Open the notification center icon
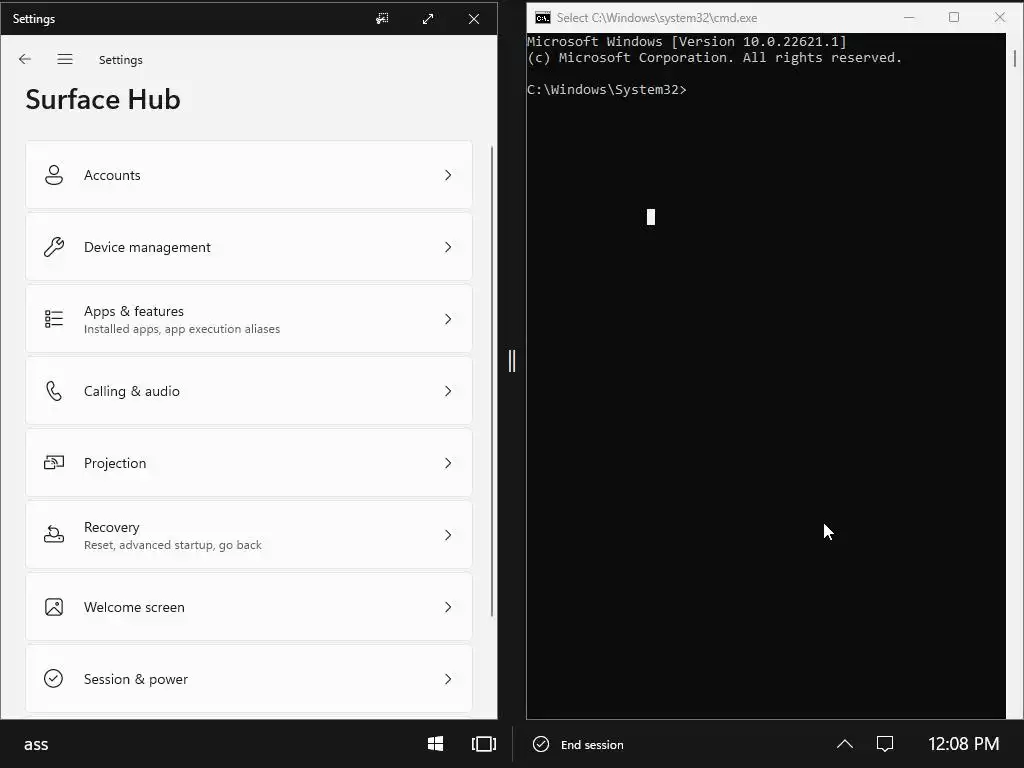This screenshot has height=768, width=1024. [885, 744]
